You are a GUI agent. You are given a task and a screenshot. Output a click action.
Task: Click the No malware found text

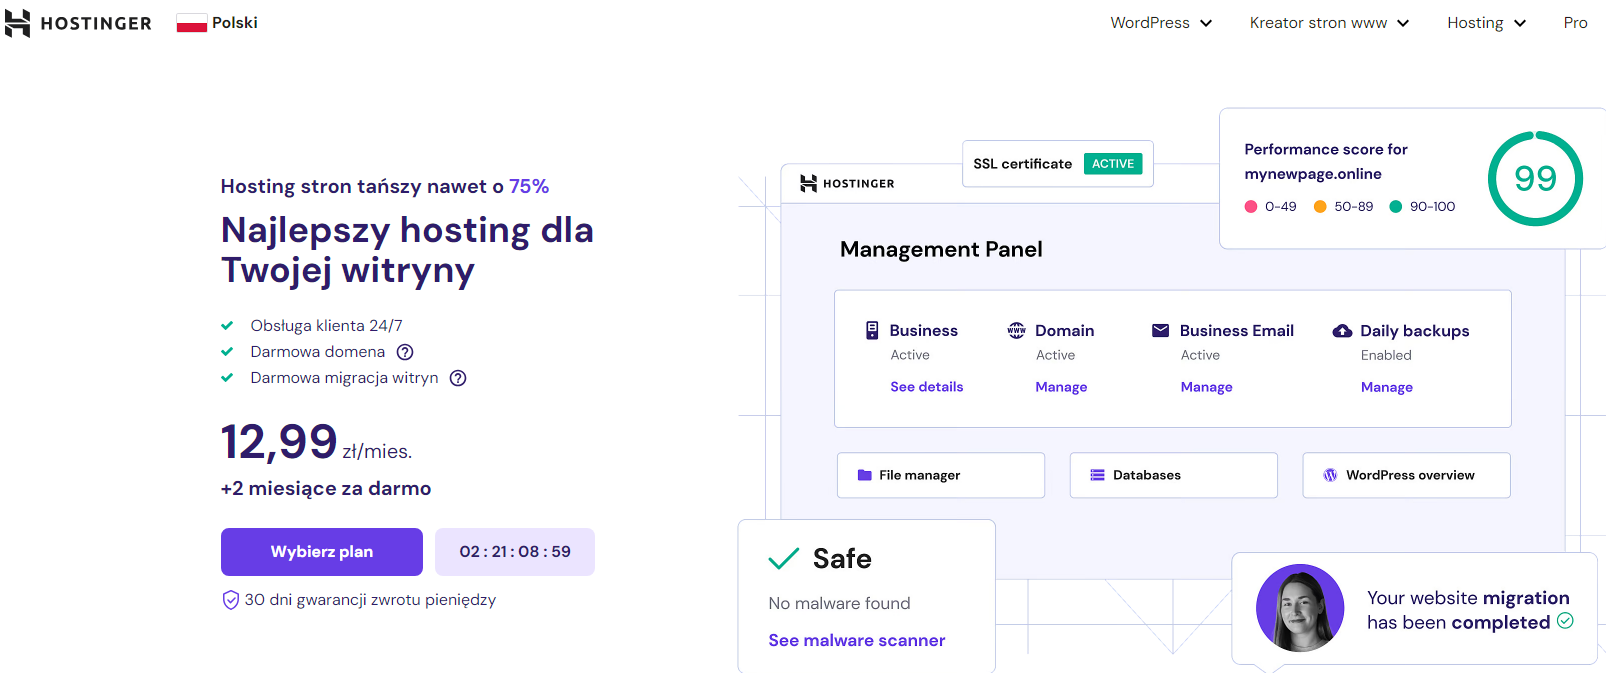click(839, 604)
